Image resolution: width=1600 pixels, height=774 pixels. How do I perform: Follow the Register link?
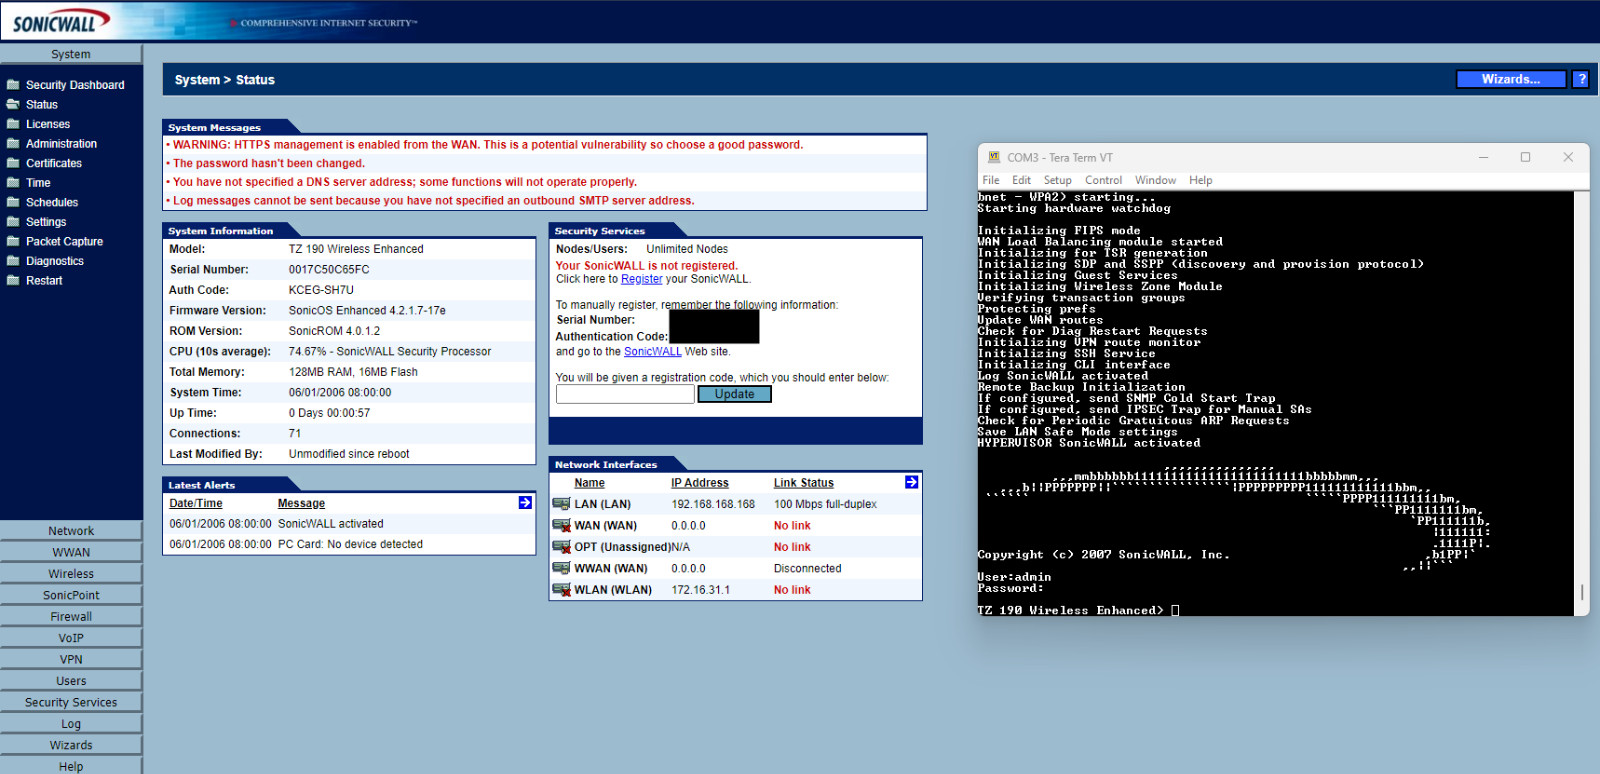point(641,279)
